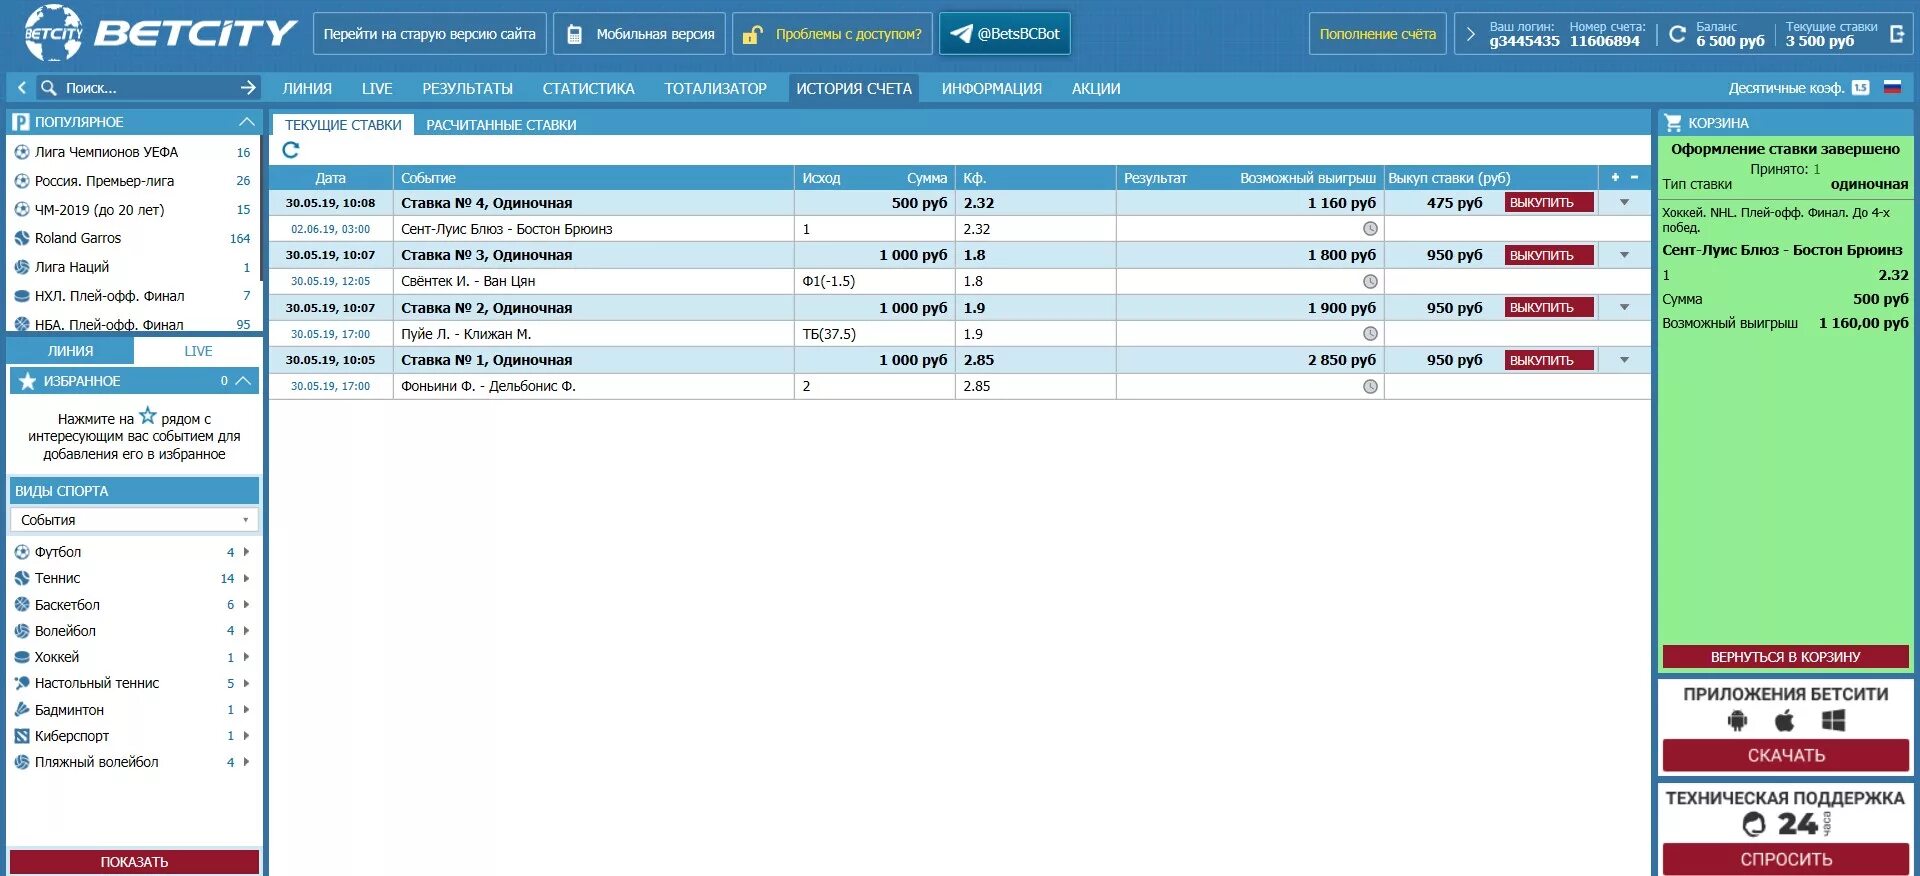Click the Live menu item
Image resolution: width=1920 pixels, height=876 pixels.
377,89
